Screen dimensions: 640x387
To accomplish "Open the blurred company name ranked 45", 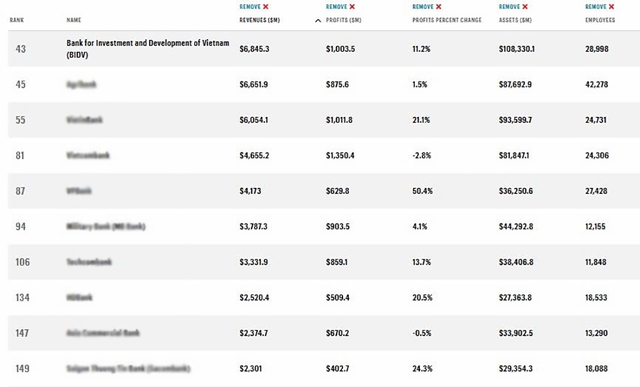I will 81,85.
